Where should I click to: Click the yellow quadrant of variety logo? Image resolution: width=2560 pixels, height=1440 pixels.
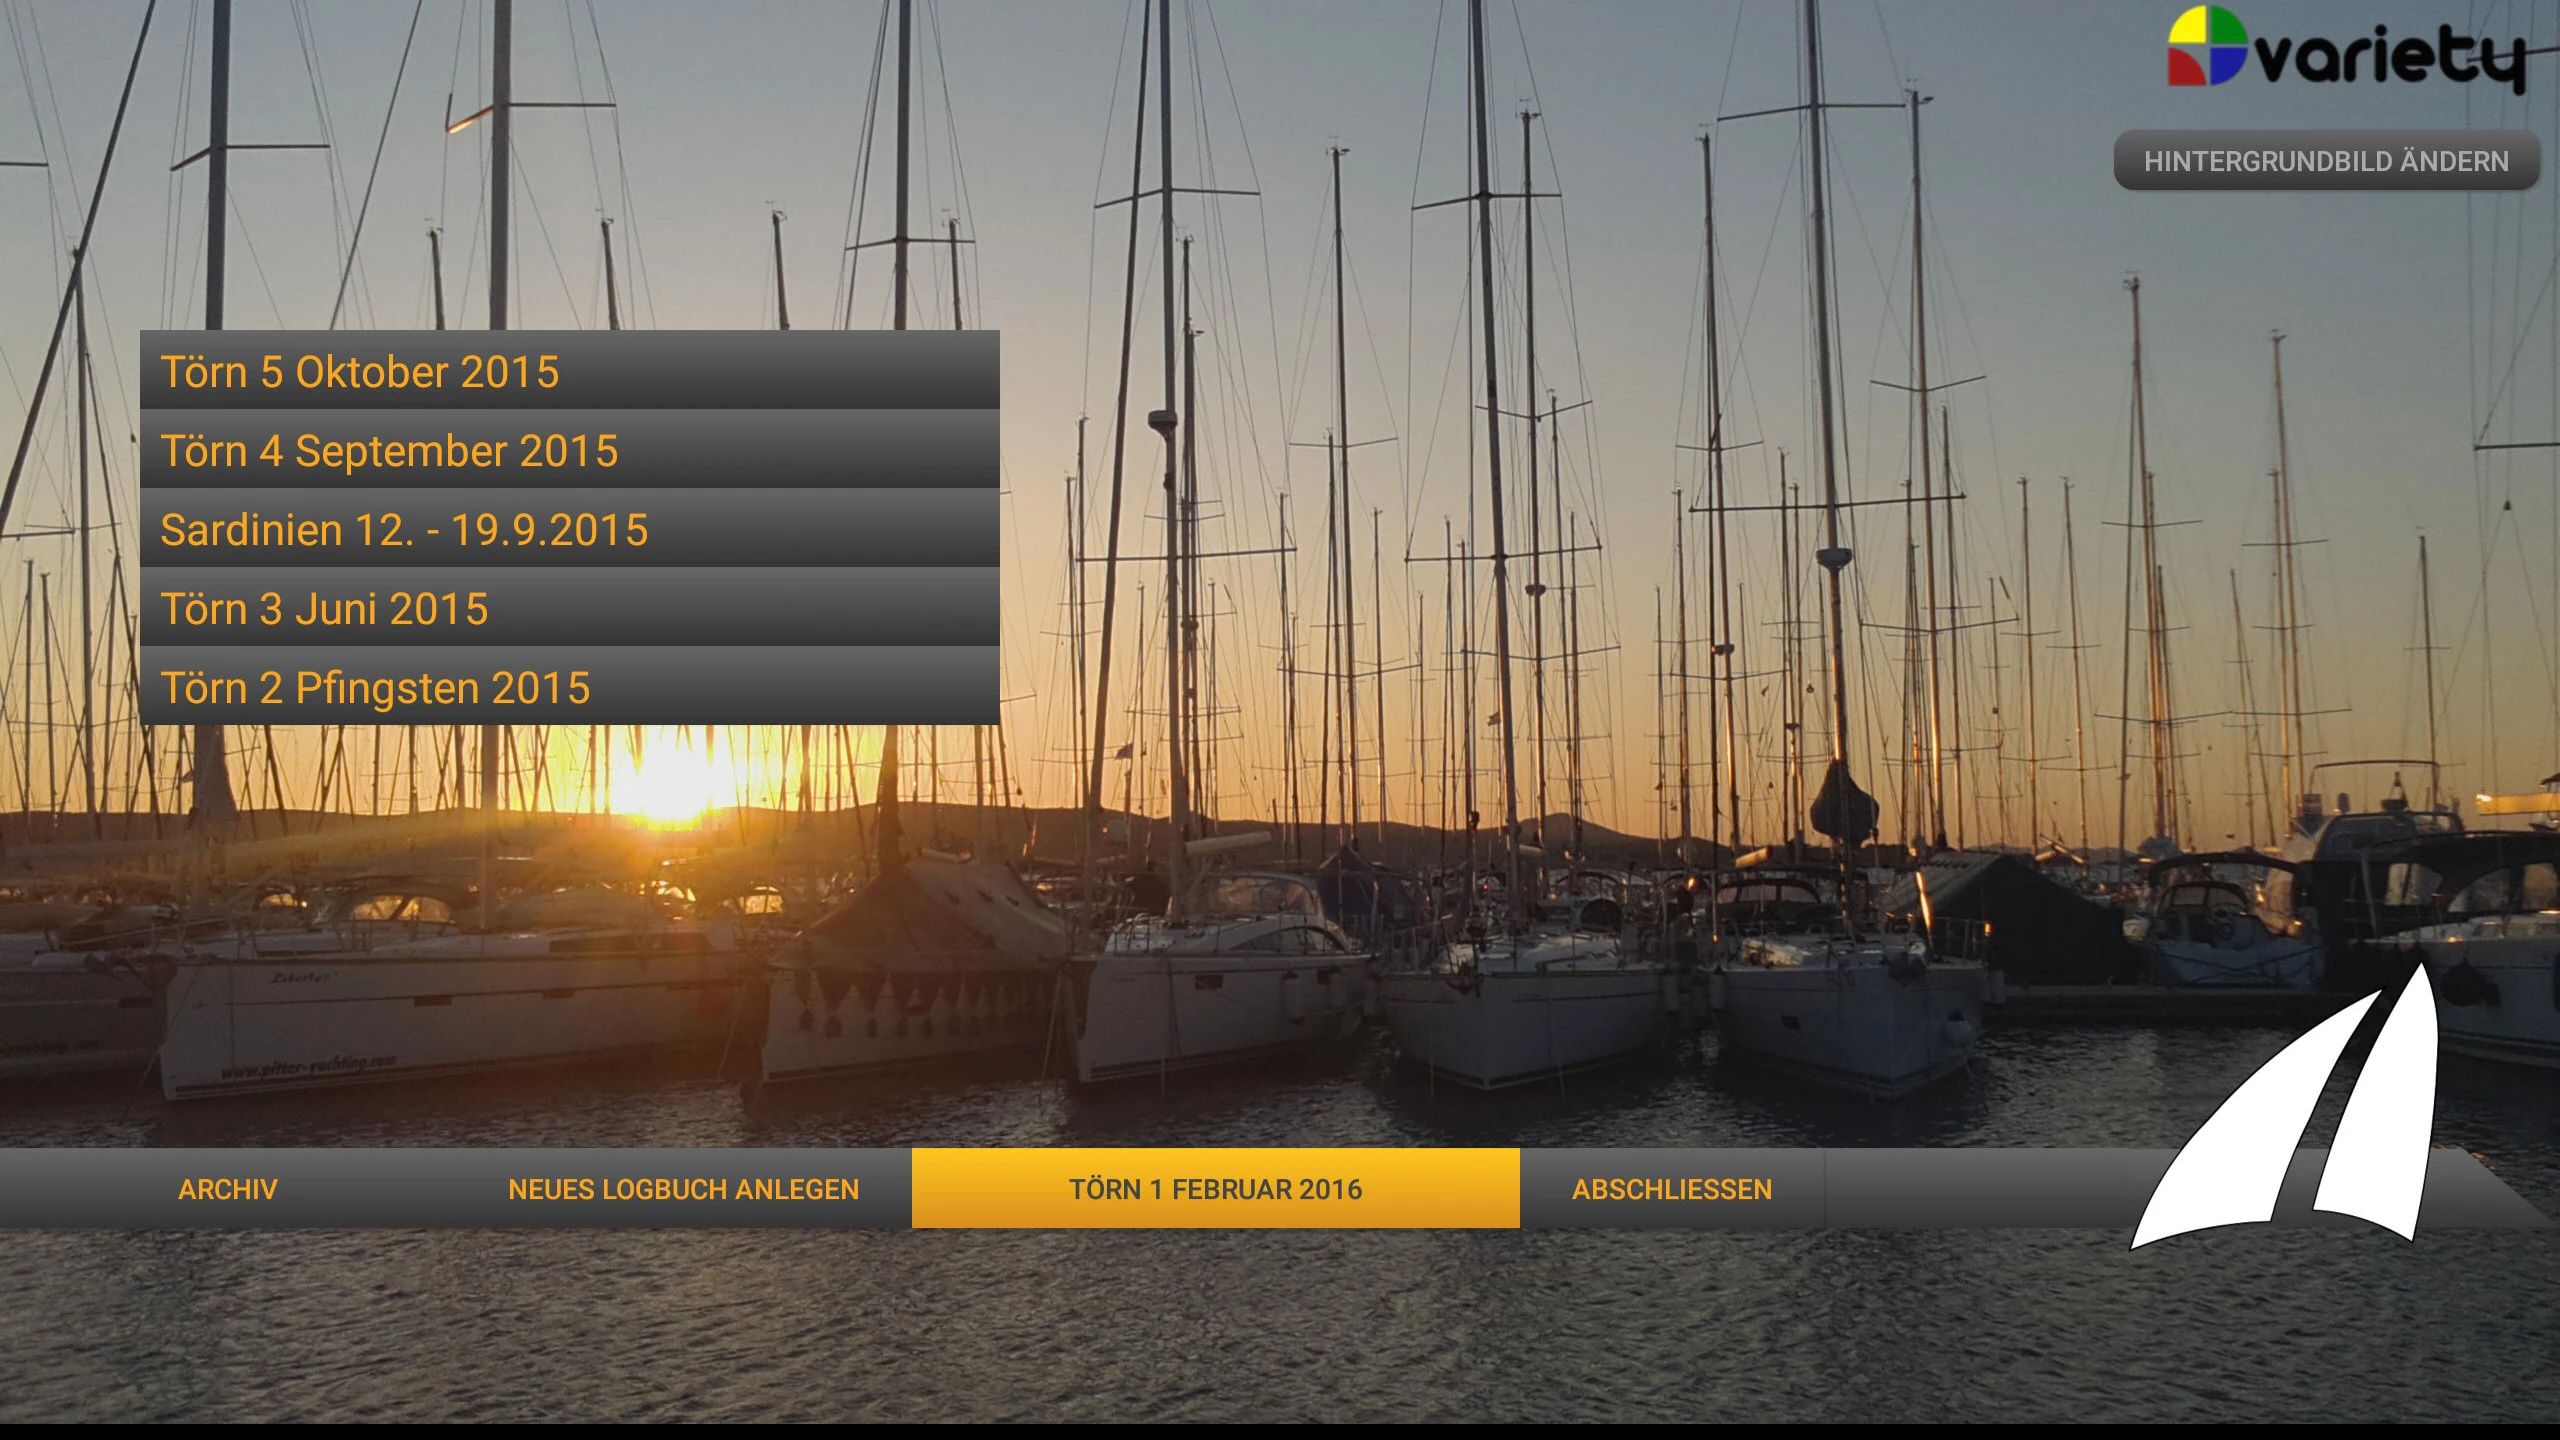point(2190,25)
